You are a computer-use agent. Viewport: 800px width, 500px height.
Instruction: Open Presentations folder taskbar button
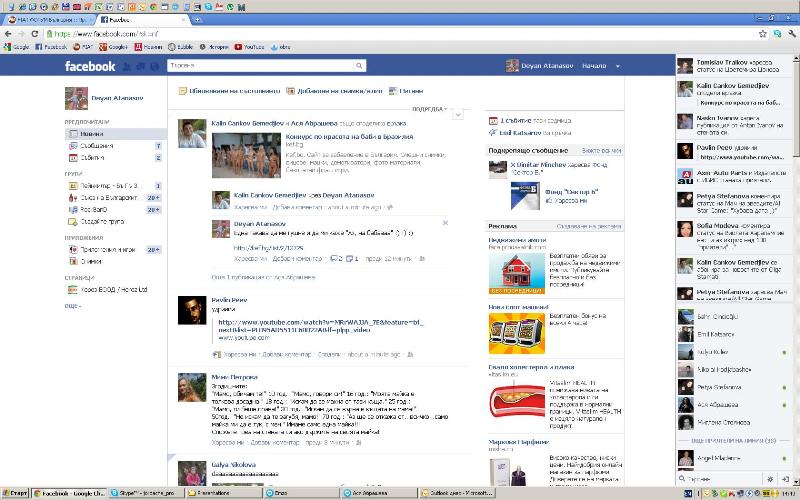click(222, 493)
